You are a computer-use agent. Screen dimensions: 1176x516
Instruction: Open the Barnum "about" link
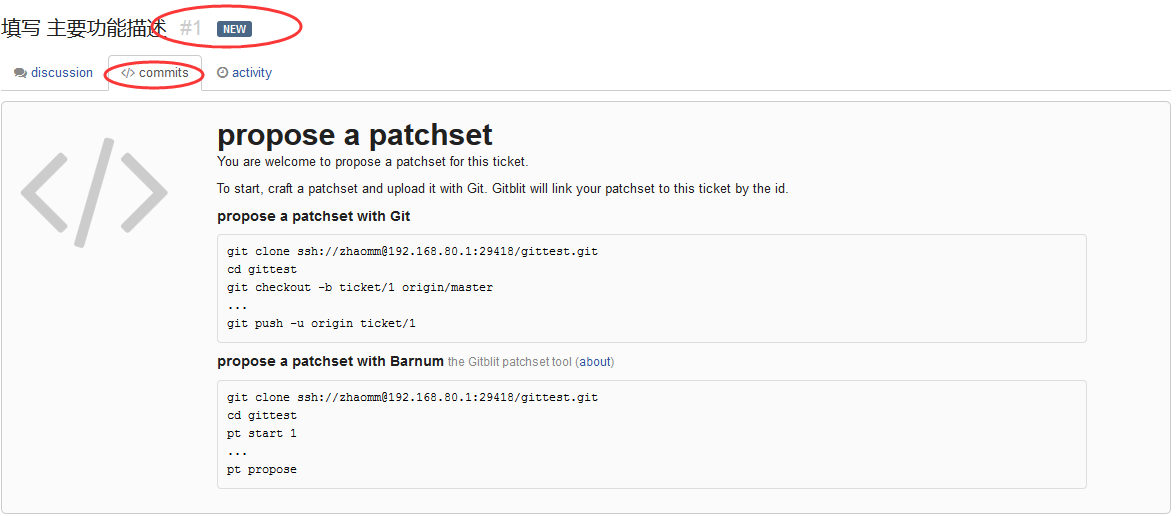pos(595,362)
